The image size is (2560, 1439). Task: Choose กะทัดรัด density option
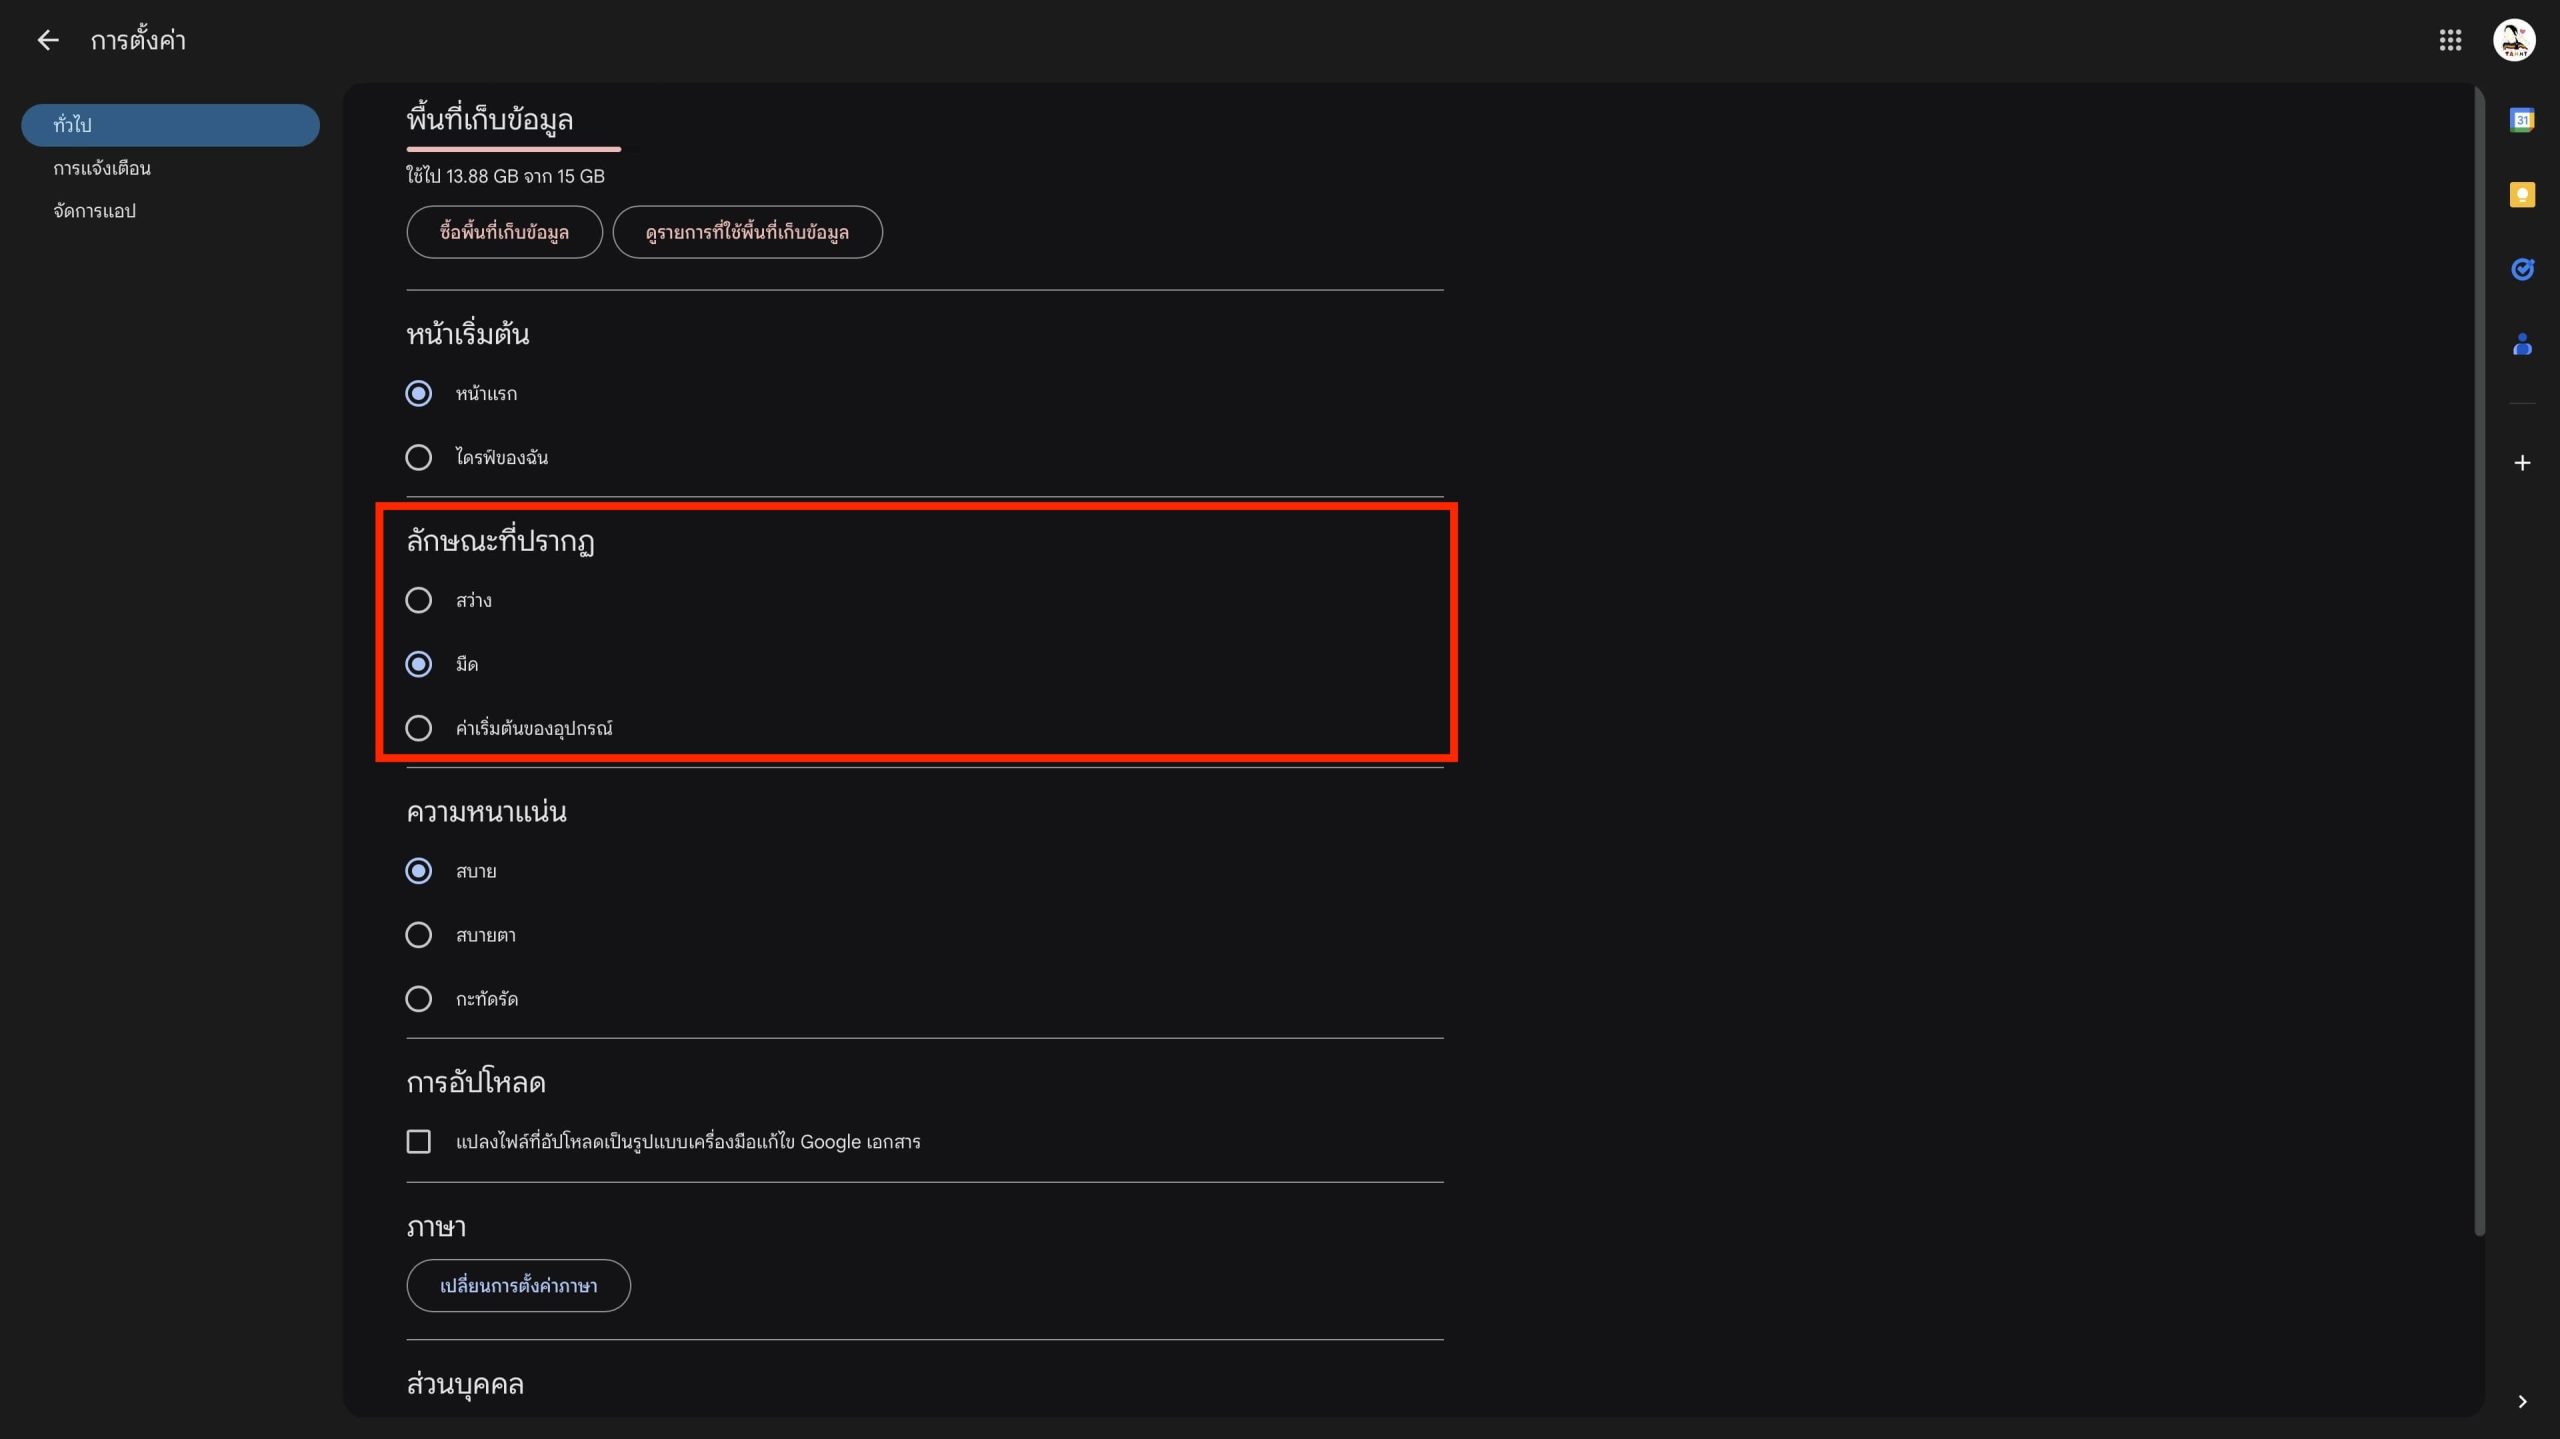pos(418,998)
